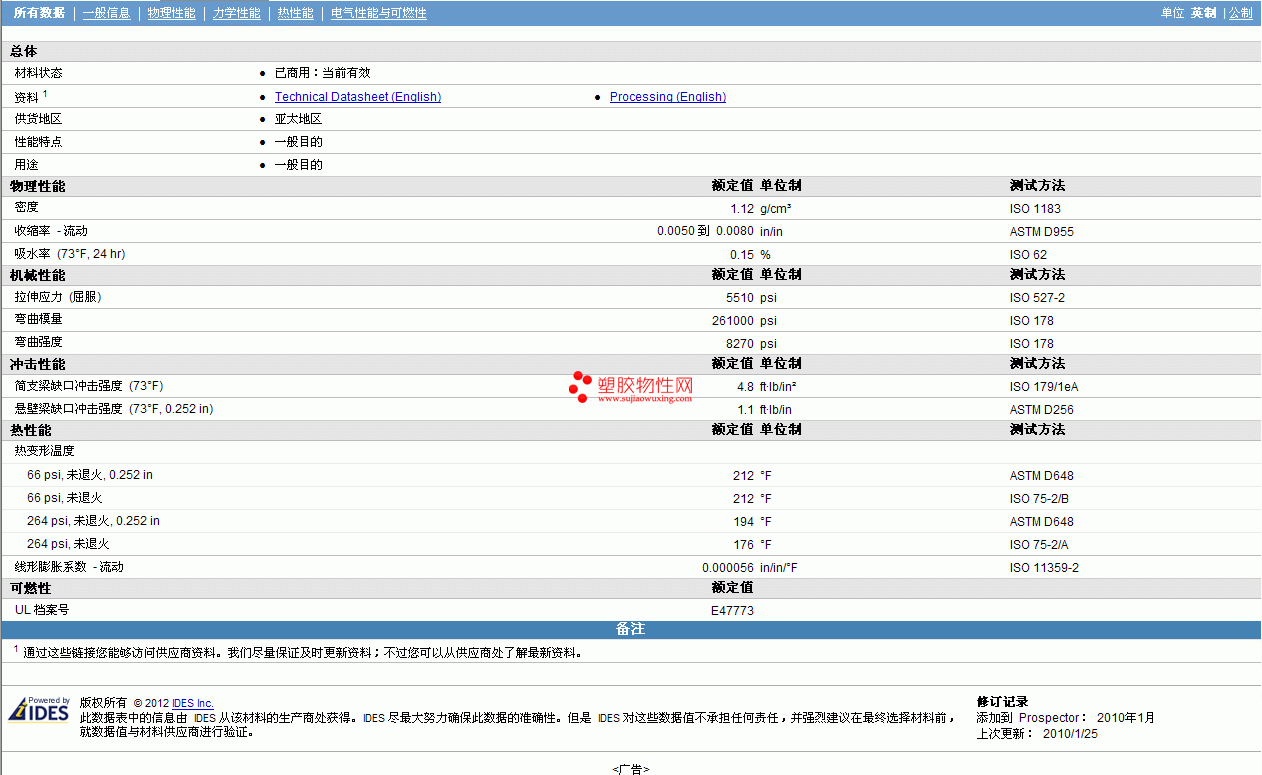Click 弯曲模量 value 261000
This screenshot has width=1262, height=775.
coord(734,321)
